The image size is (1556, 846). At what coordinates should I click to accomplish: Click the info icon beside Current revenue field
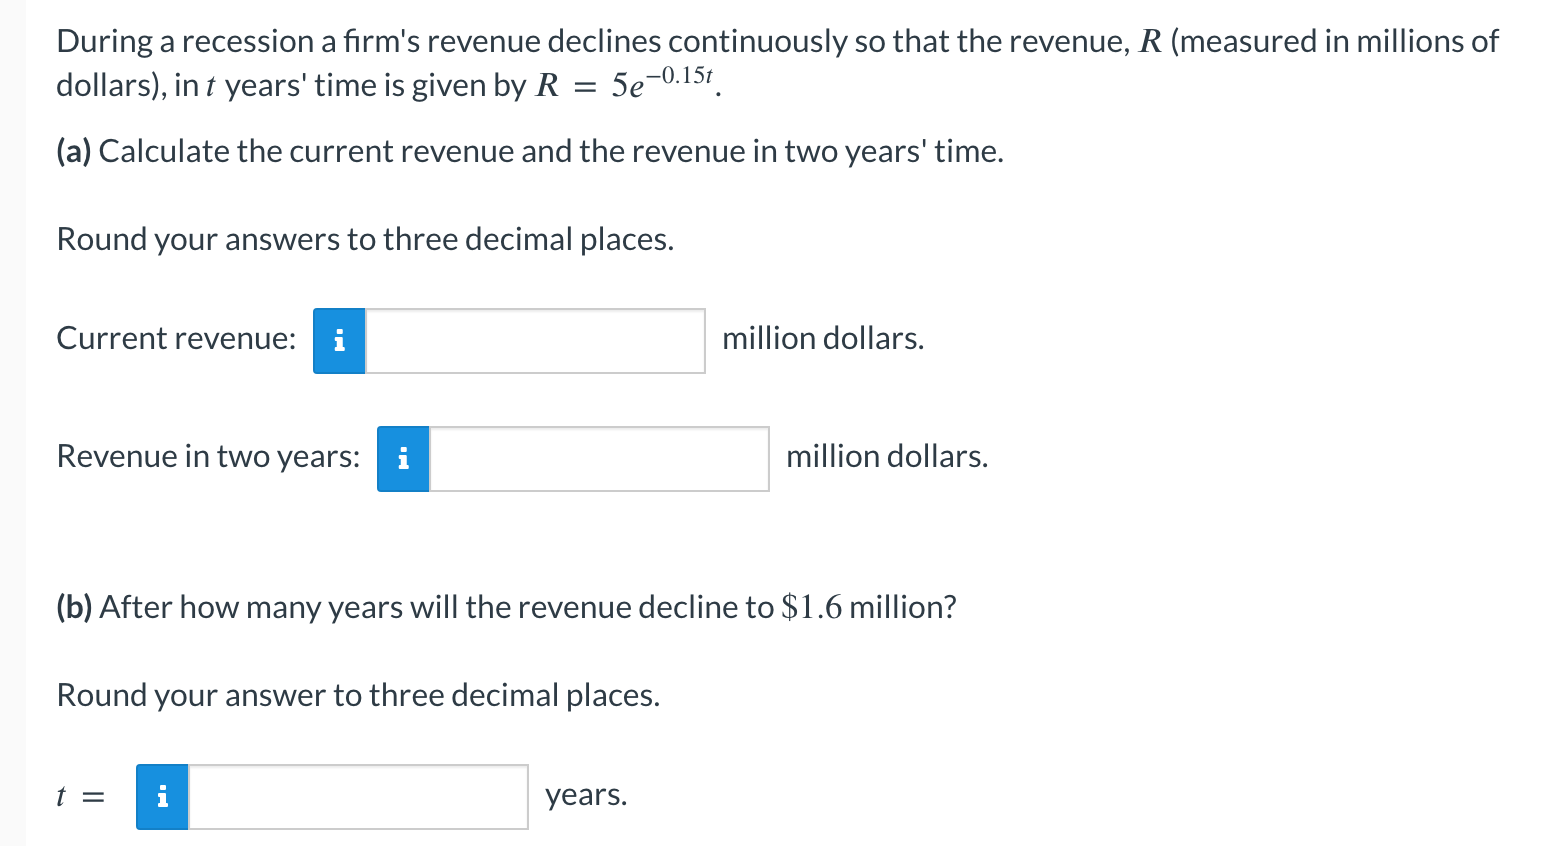338,340
